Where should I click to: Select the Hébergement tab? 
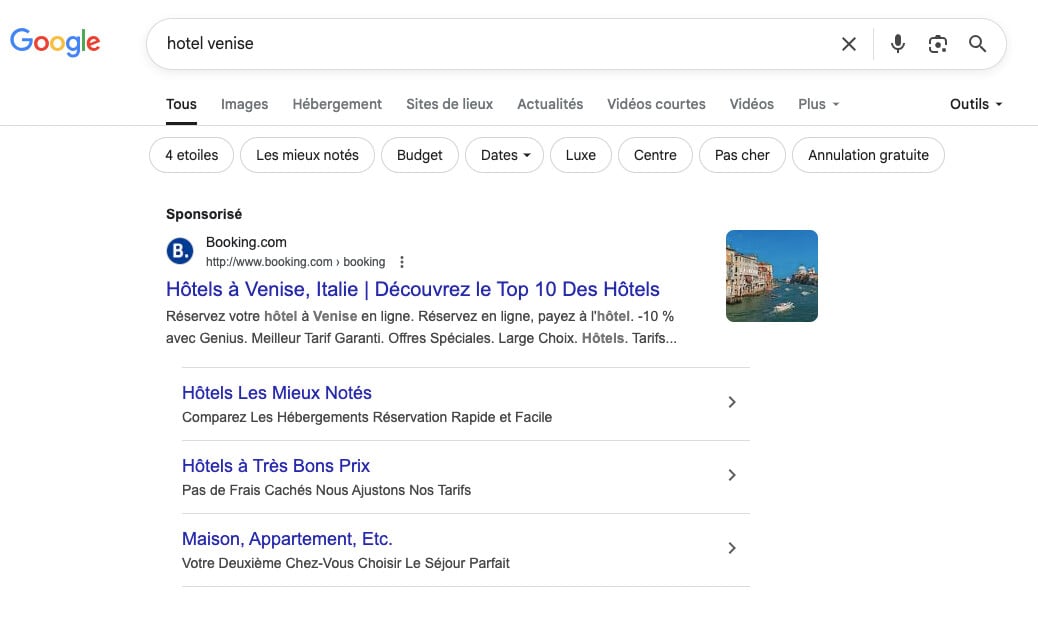click(x=337, y=104)
